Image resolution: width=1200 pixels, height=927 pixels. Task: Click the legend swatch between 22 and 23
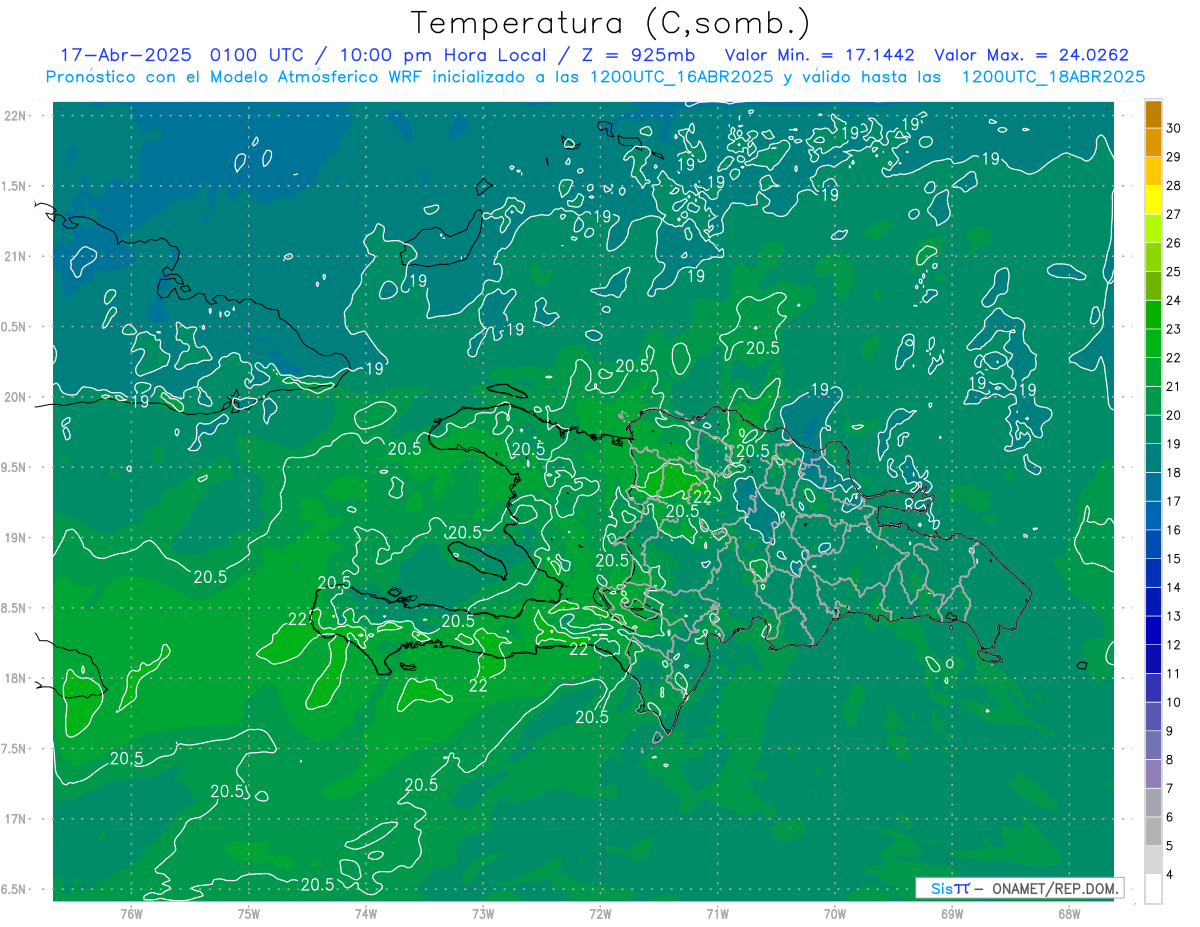point(1153,344)
